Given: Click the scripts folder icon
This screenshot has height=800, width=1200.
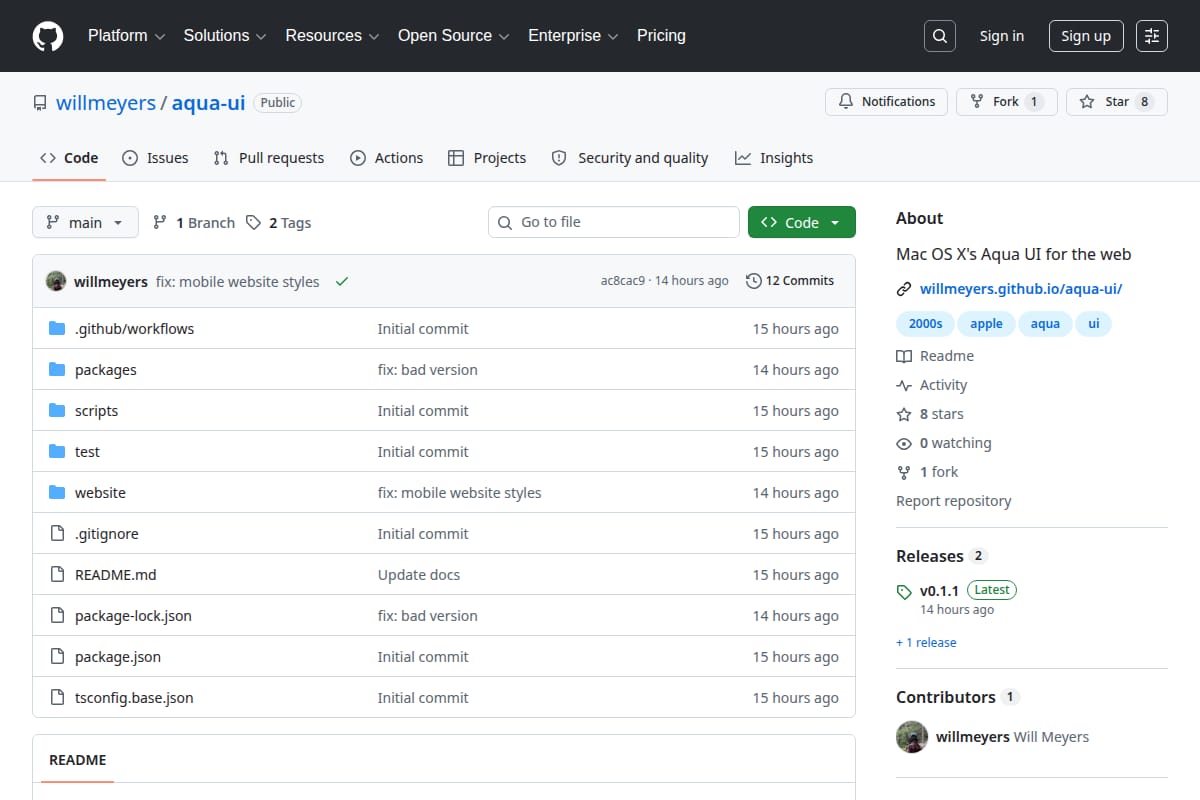Looking at the screenshot, I should coord(57,411).
